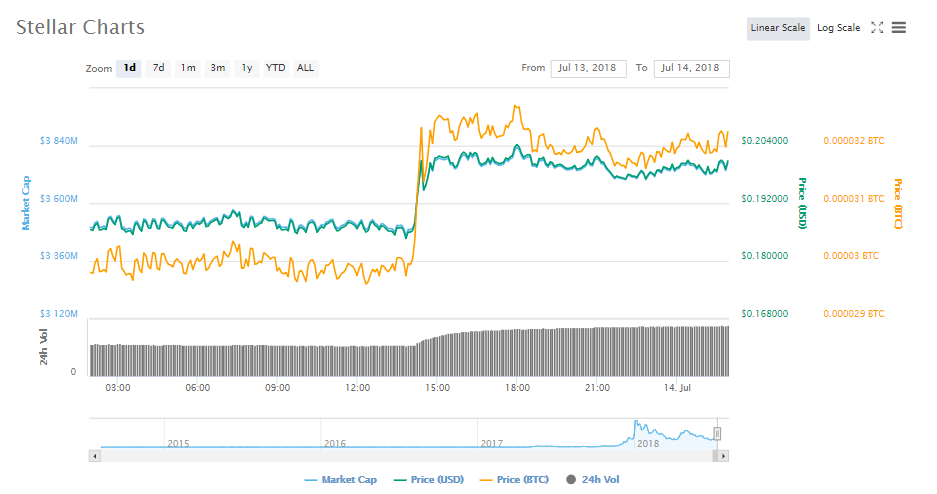Click 2016 in the navigator timeline
Viewport: 937px width, 494px height.
coord(335,443)
